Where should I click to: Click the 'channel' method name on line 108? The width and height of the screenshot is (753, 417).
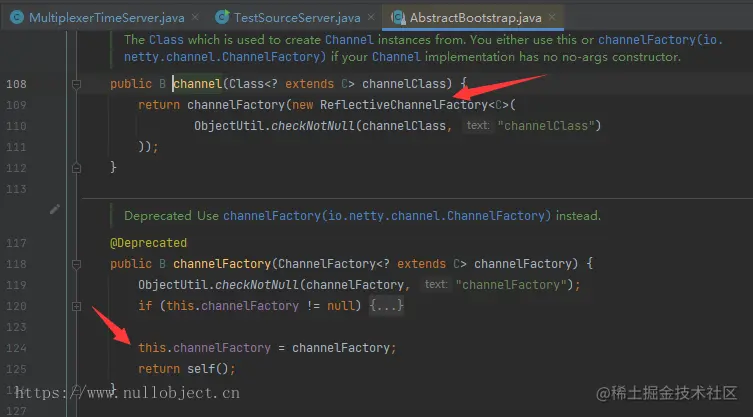[197, 84]
